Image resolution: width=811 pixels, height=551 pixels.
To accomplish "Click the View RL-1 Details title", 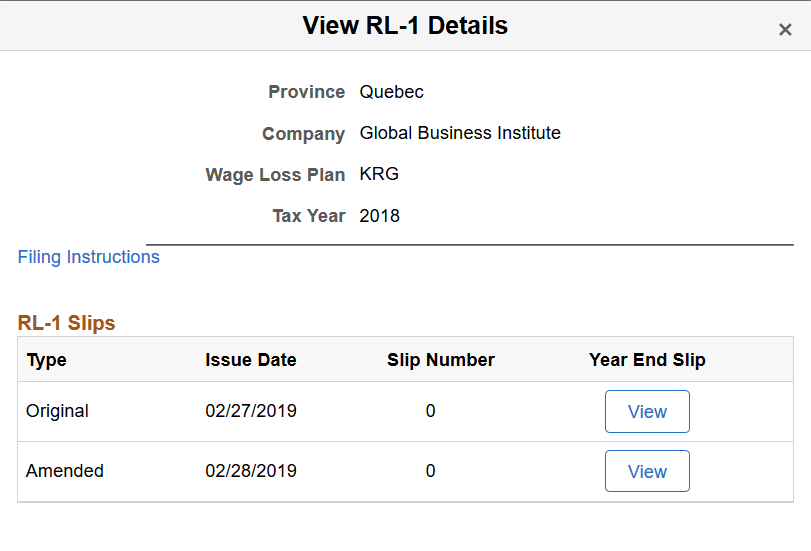I will click(x=405, y=26).
